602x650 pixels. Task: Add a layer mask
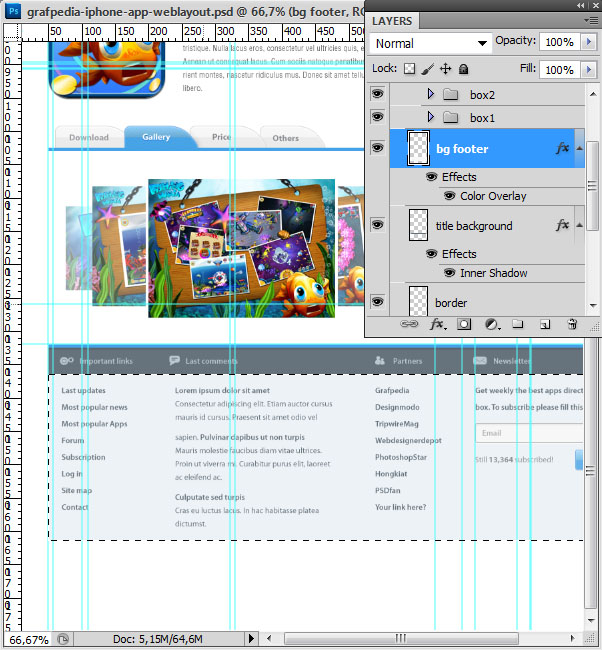464,324
